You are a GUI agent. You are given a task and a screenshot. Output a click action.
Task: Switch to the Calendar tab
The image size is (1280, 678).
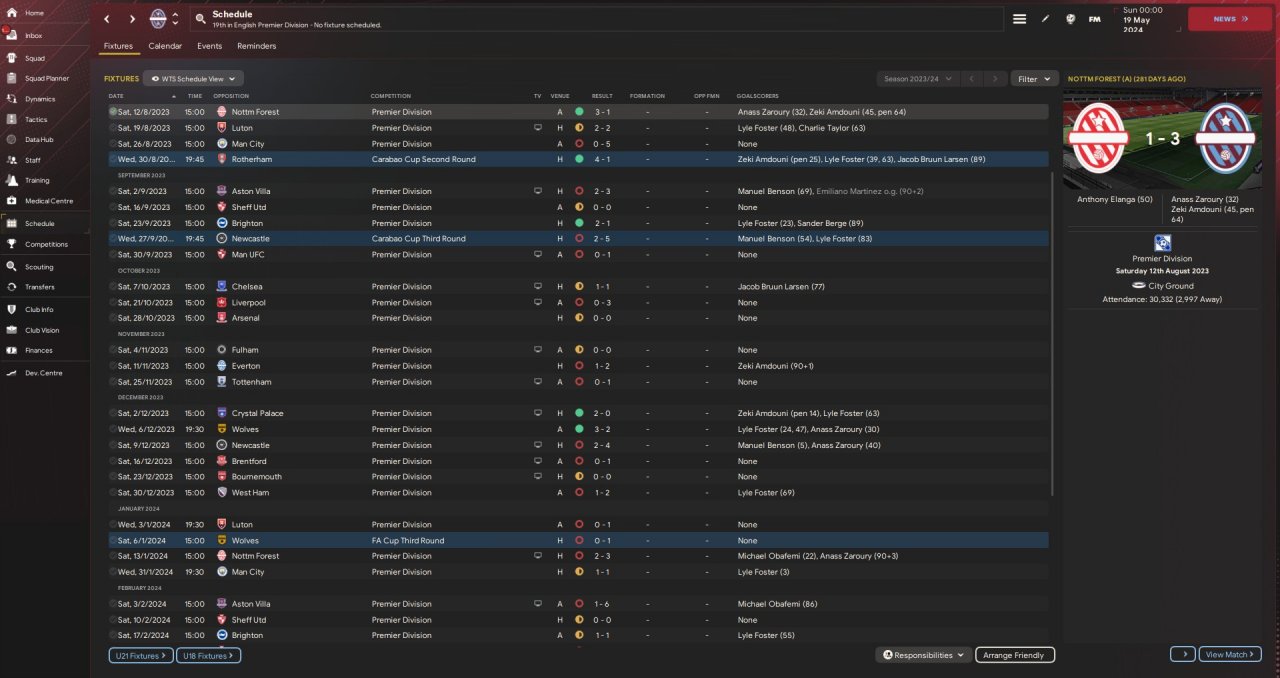click(165, 46)
